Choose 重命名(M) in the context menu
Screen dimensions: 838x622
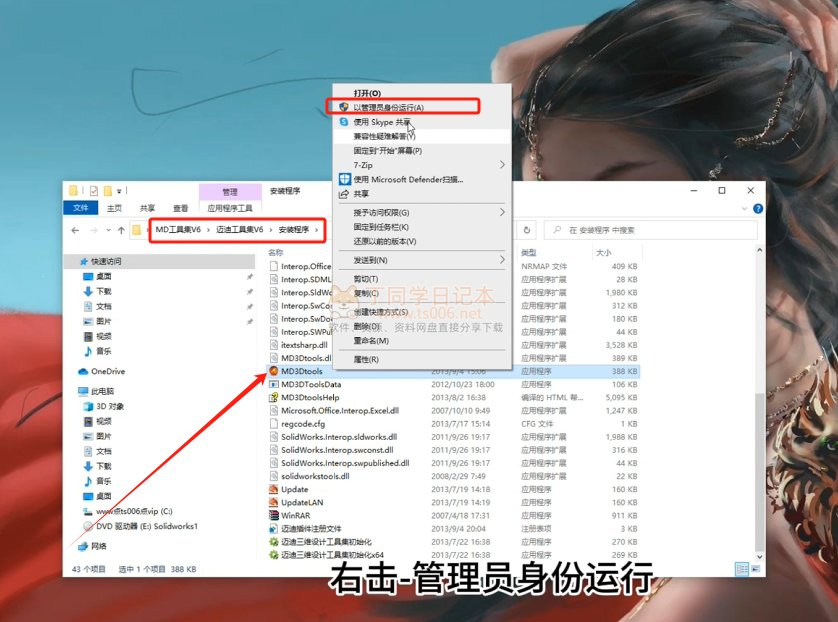(422, 341)
